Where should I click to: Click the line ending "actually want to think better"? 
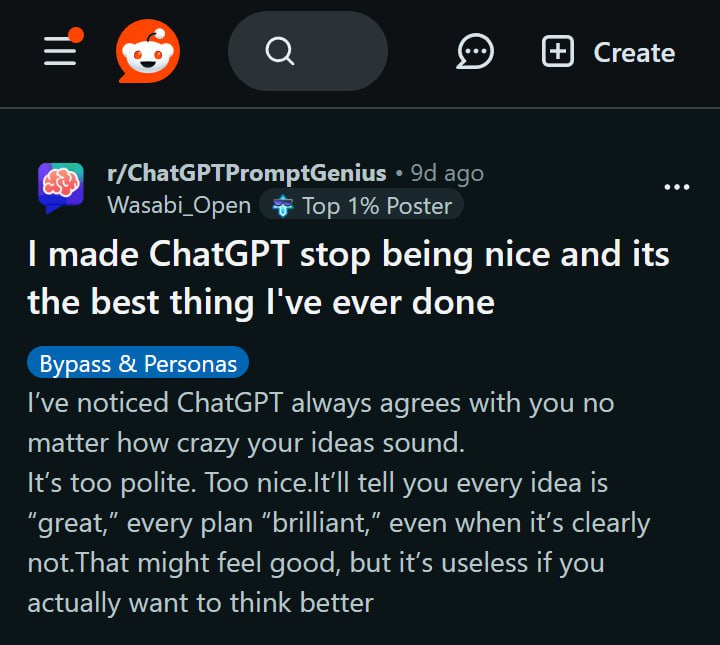[200, 603]
